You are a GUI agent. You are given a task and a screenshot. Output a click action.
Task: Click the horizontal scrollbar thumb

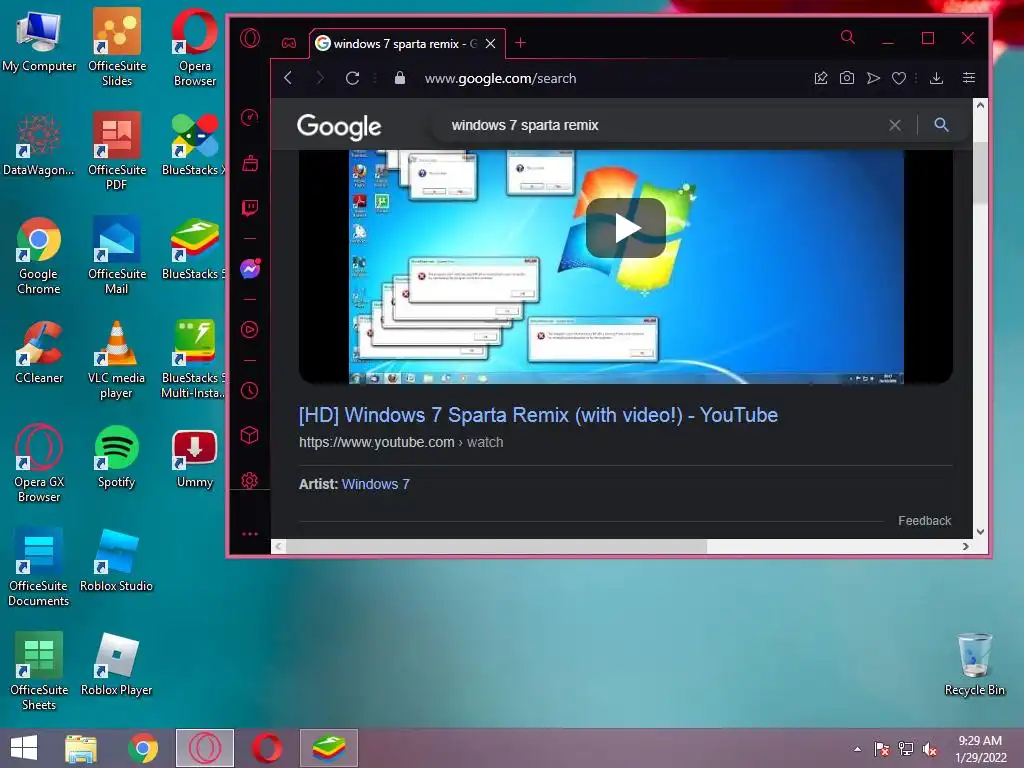(496, 546)
